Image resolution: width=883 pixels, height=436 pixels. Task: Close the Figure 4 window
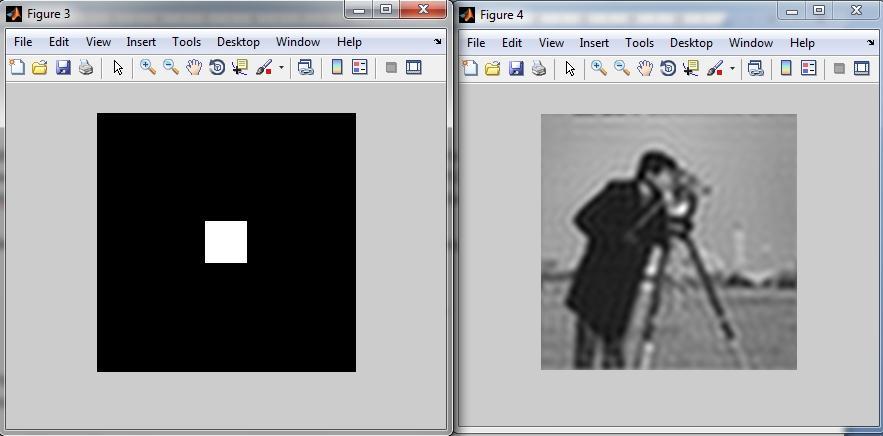[x=857, y=10]
